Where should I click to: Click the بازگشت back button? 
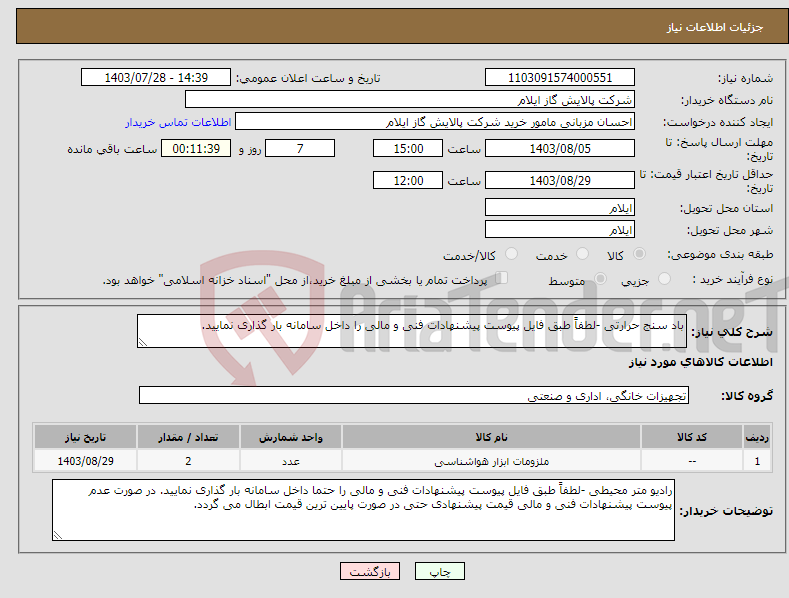(370, 571)
